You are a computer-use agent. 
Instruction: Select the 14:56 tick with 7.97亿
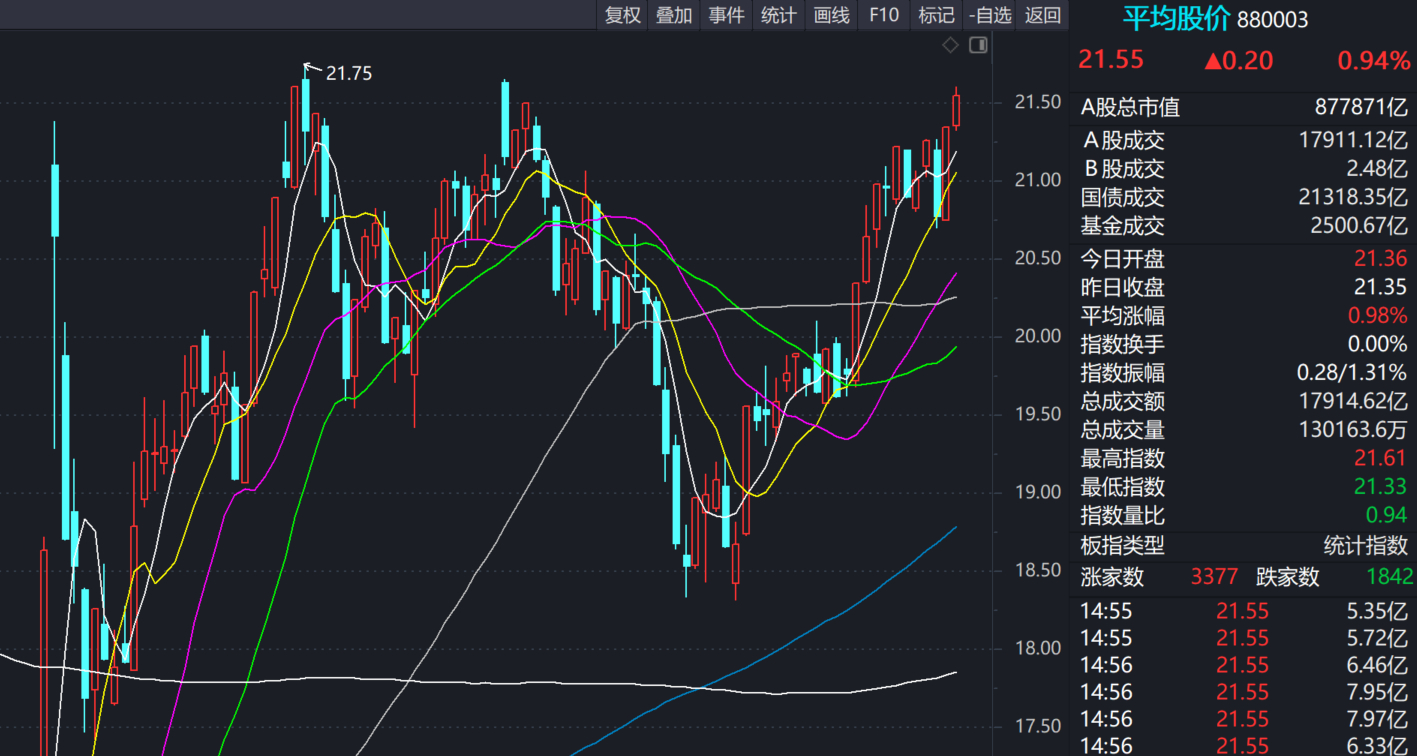(x=1244, y=719)
